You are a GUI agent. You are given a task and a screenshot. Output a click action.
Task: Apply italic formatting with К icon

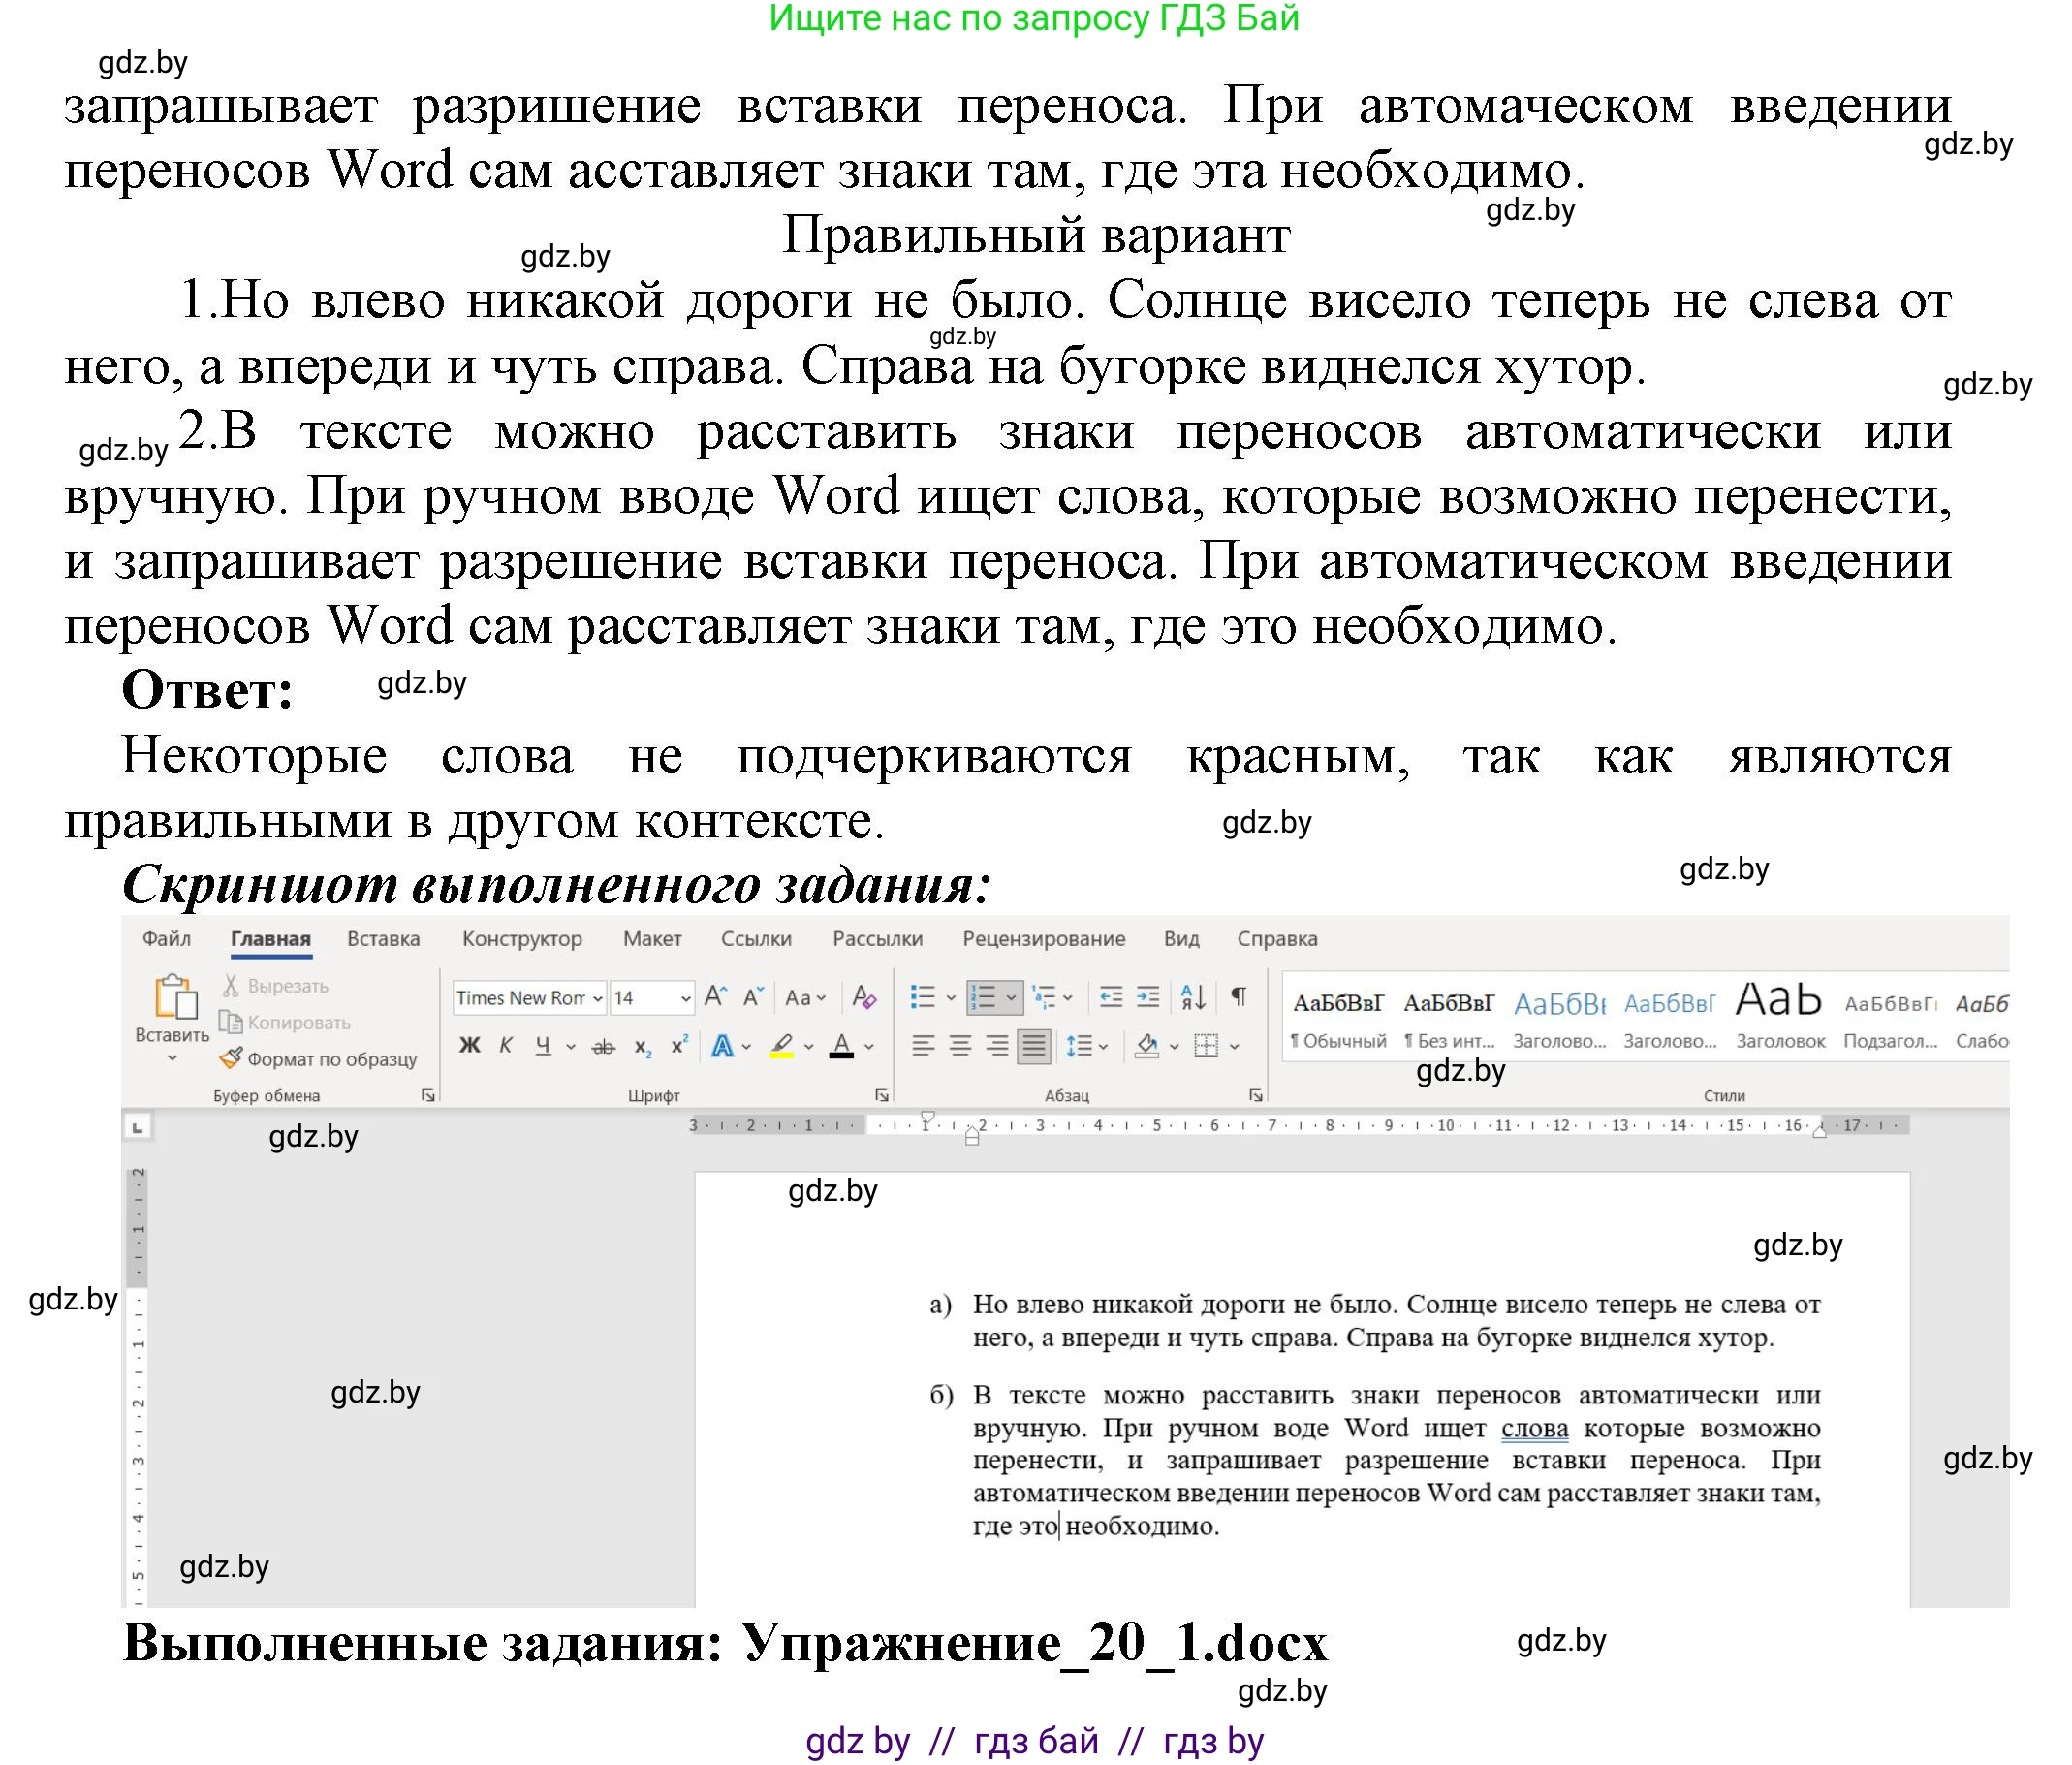pyautogui.click(x=507, y=1046)
